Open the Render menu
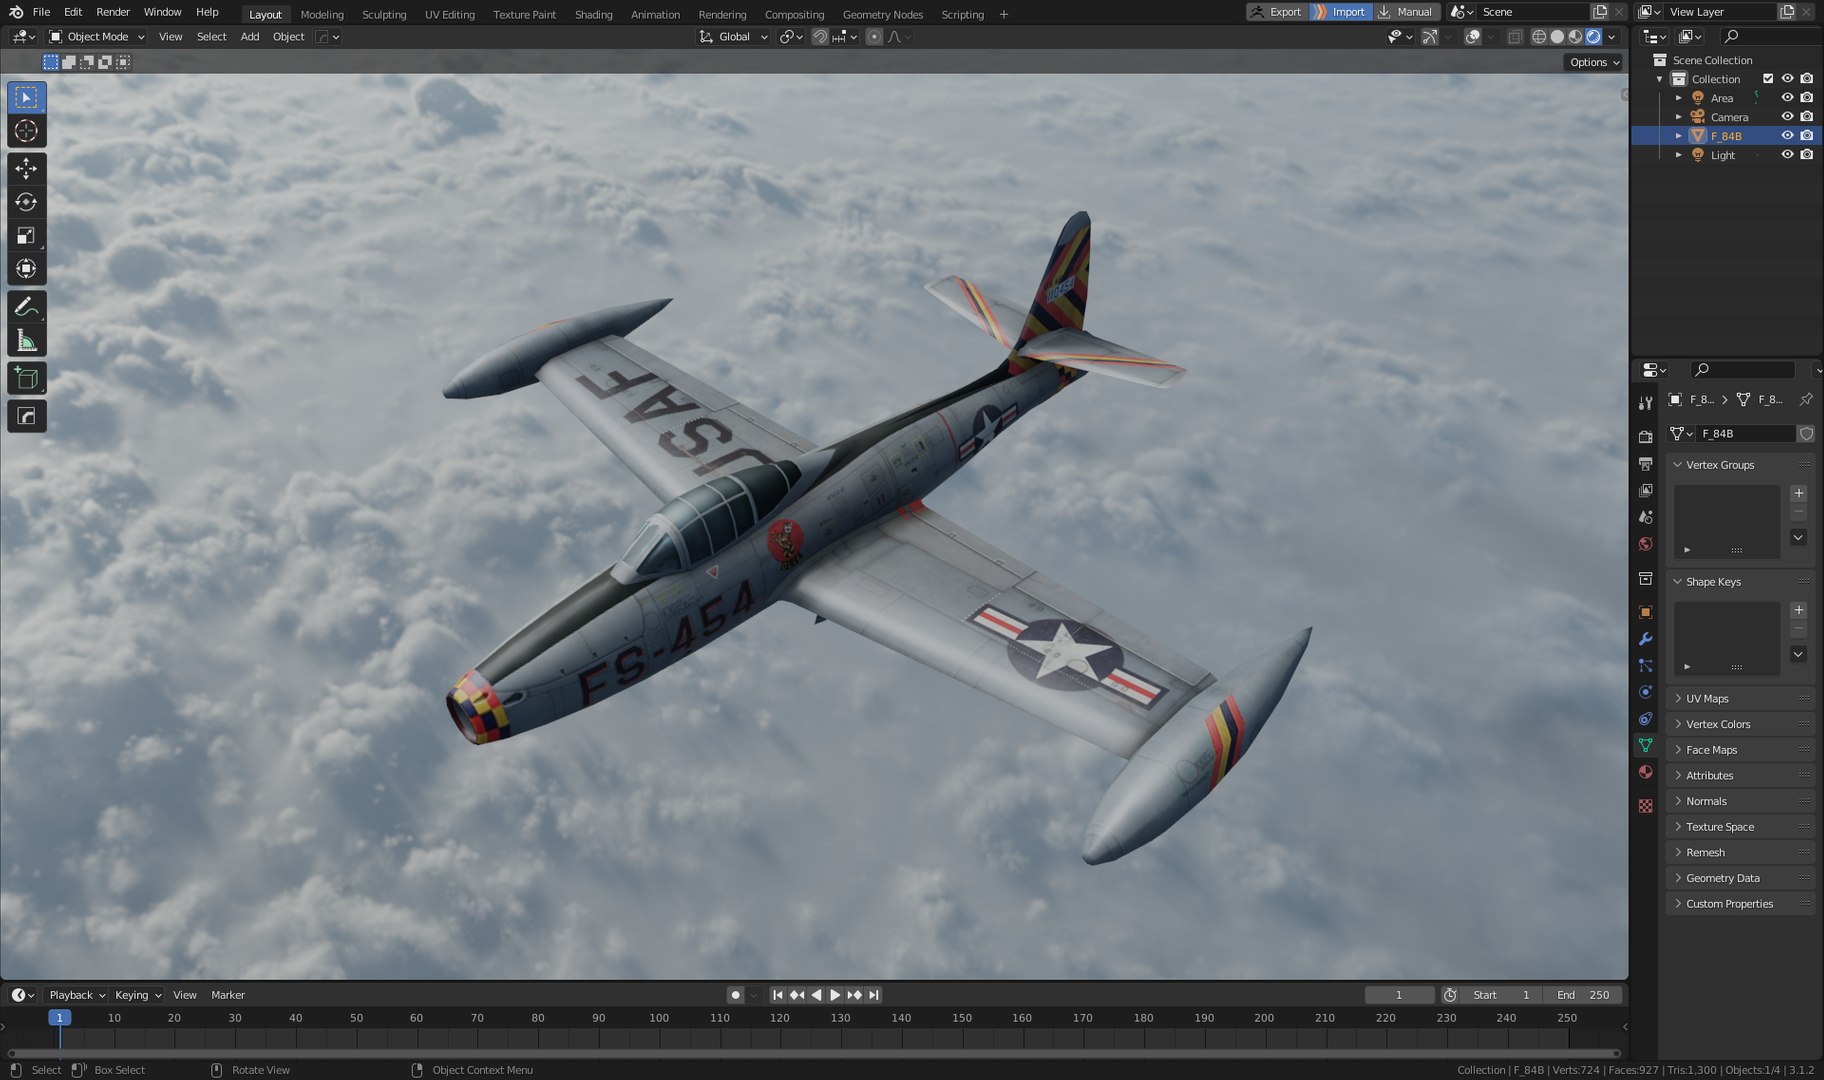The width and height of the screenshot is (1824, 1080). click(113, 12)
